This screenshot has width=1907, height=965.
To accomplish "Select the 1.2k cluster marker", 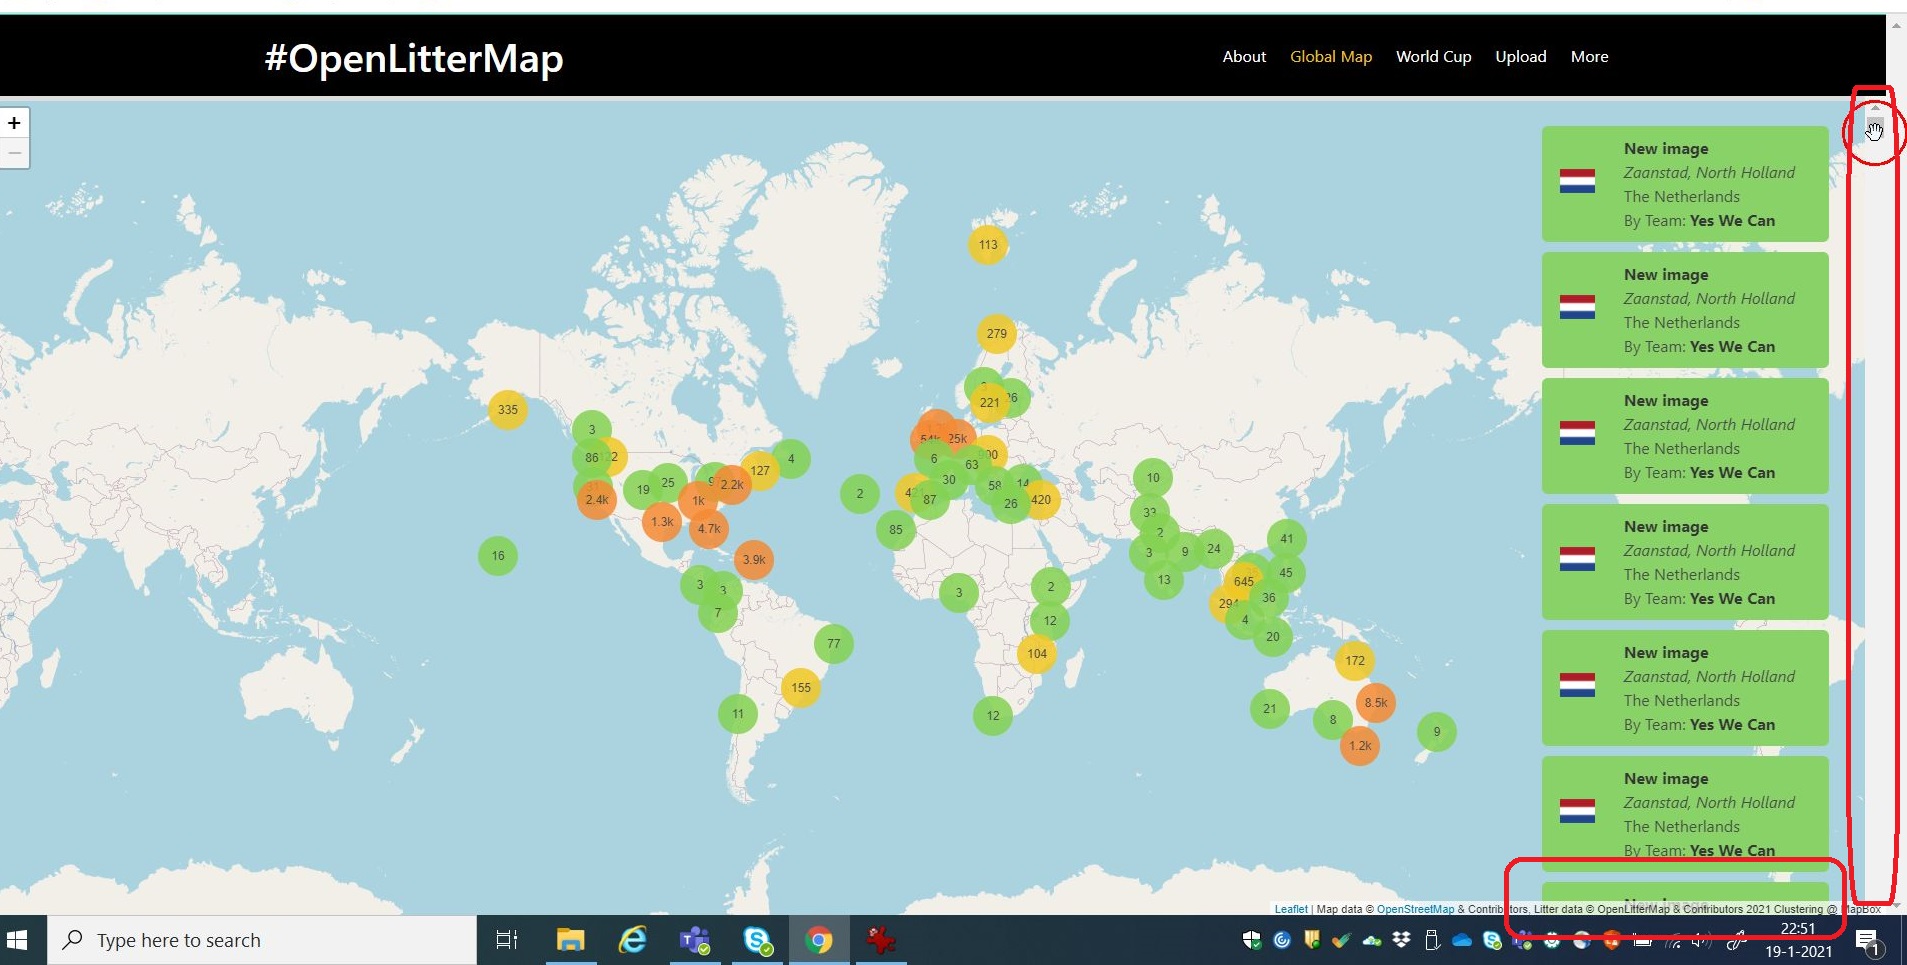I will (x=1360, y=746).
